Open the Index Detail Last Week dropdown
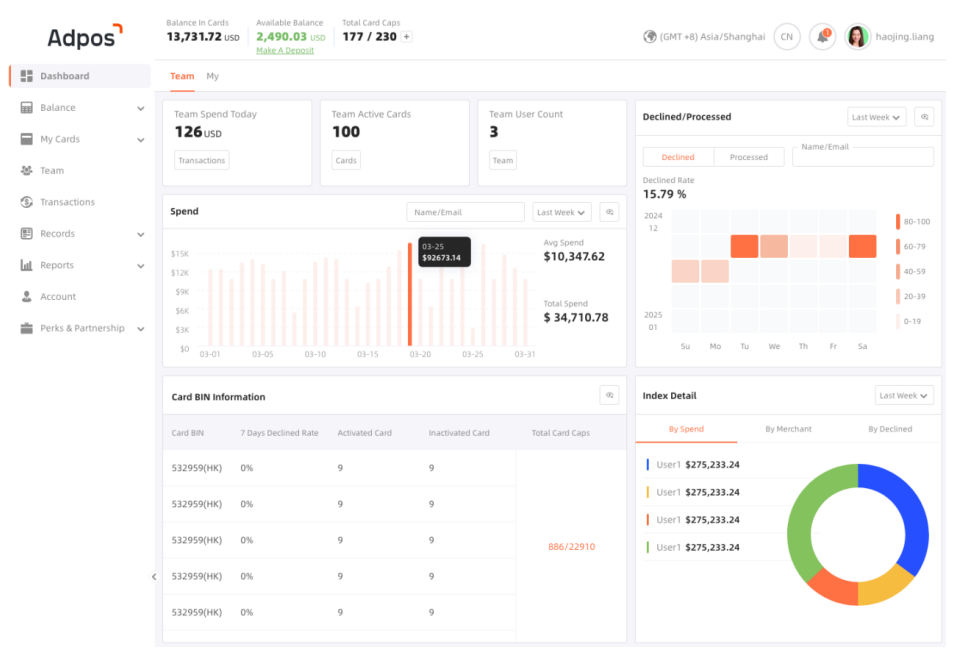959x659 pixels. point(904,396)
